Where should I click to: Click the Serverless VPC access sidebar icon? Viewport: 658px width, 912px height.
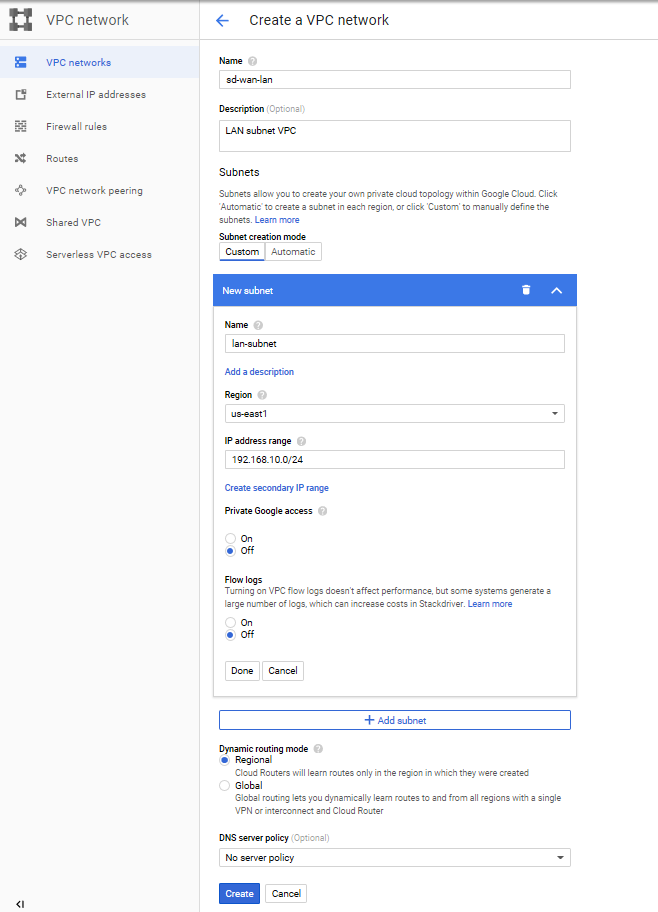click(20, 254)
